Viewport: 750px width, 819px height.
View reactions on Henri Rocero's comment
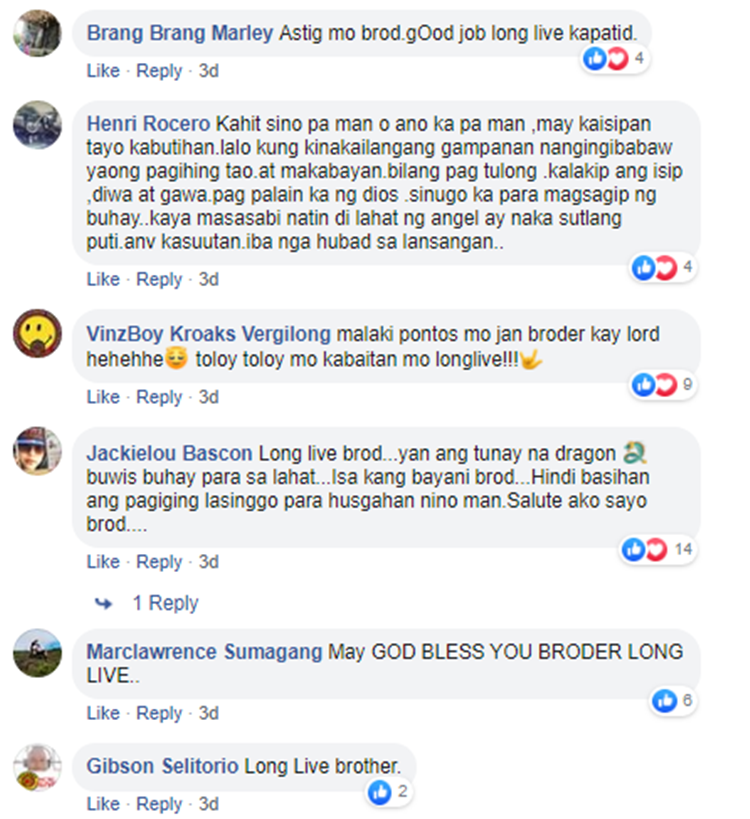[x=663, y=267]
